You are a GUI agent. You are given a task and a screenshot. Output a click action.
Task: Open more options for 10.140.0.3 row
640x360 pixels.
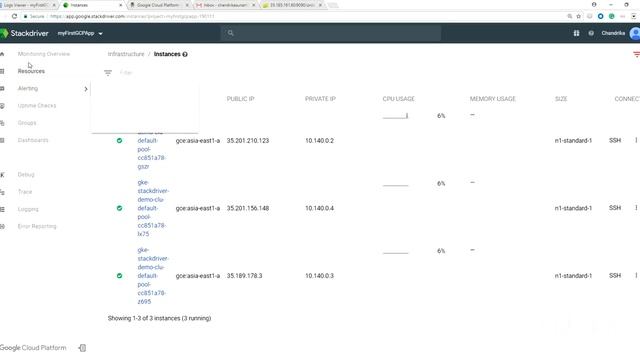tap(636, 276)
